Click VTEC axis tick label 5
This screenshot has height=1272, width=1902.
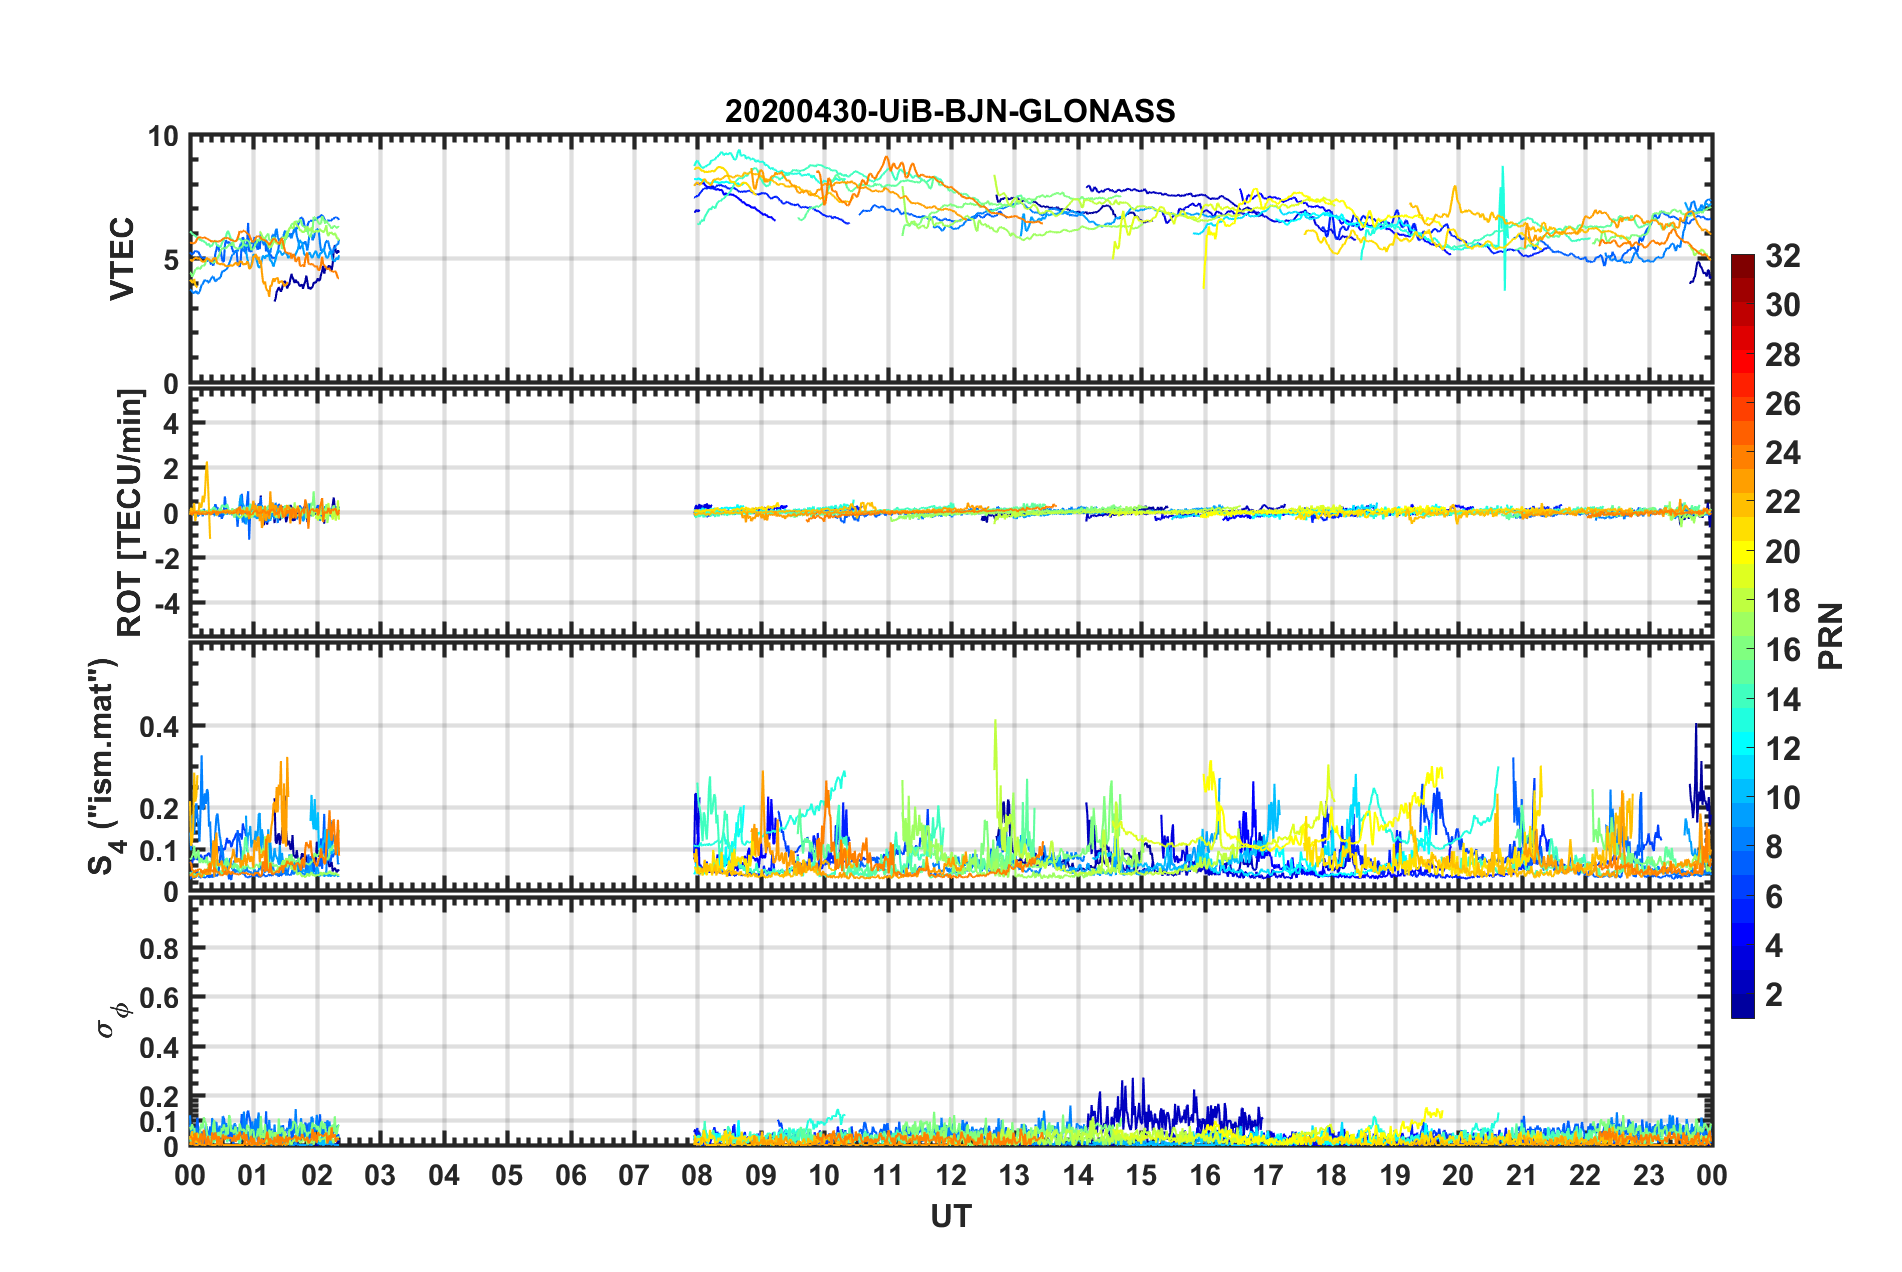click(171, 260)
